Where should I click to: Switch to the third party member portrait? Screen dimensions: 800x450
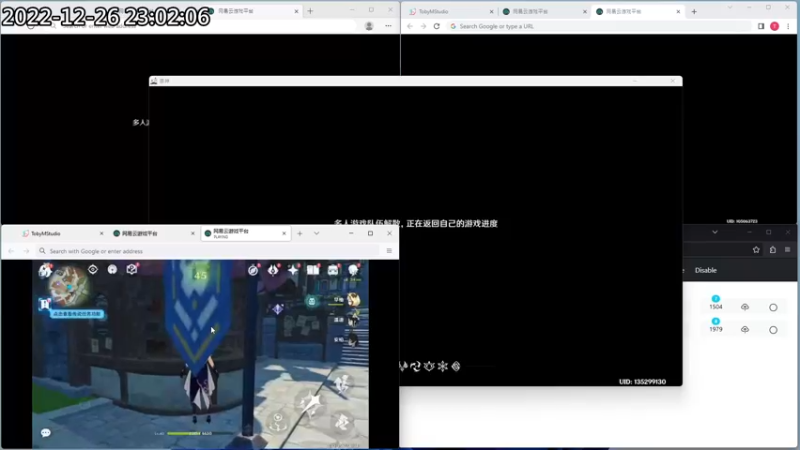[353, 339]
